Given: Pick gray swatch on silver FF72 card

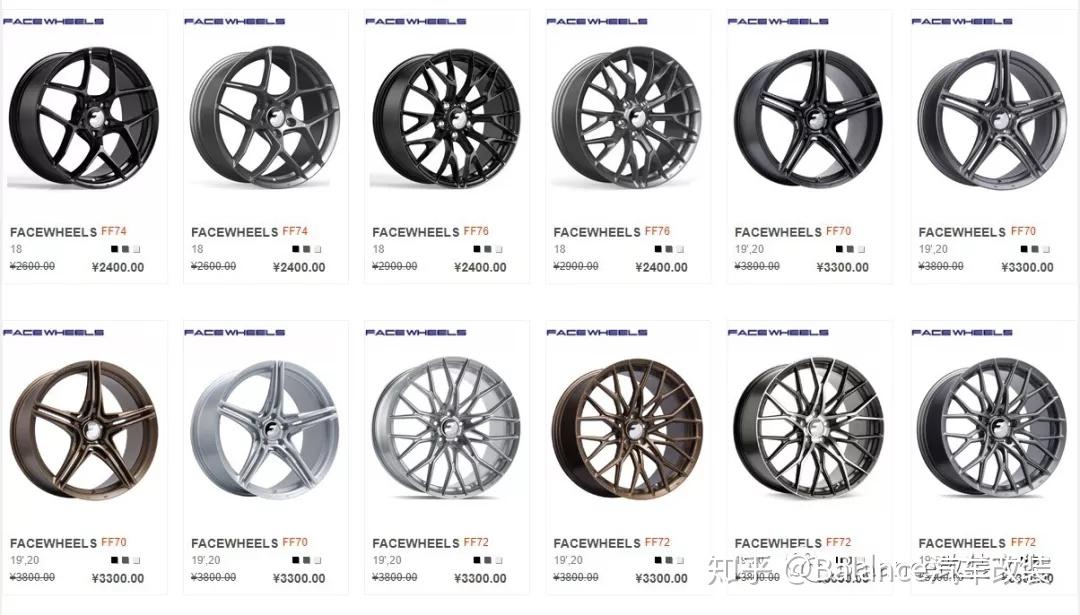Looking at the screenshot, I should 488,561.
